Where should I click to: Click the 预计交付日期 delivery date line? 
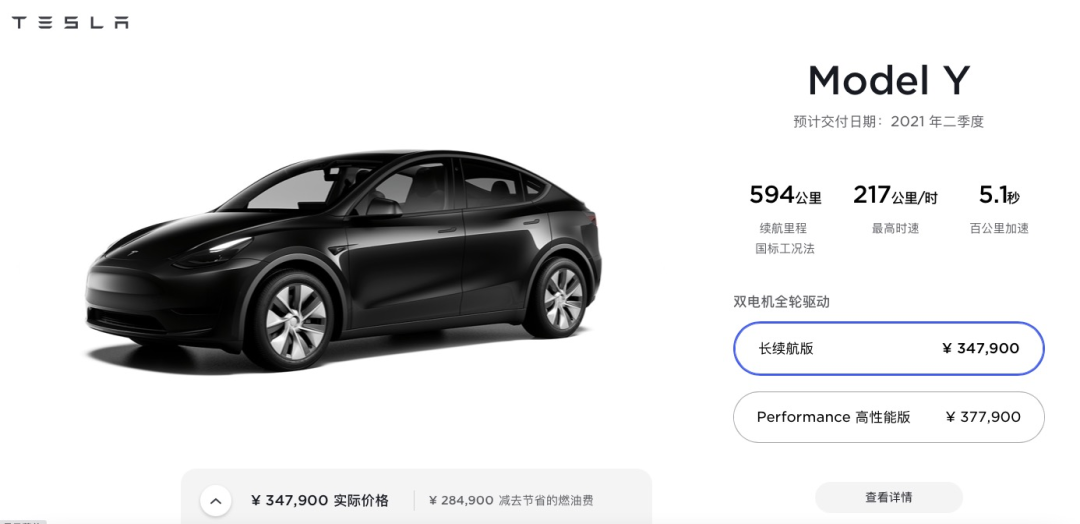point(889,122)
